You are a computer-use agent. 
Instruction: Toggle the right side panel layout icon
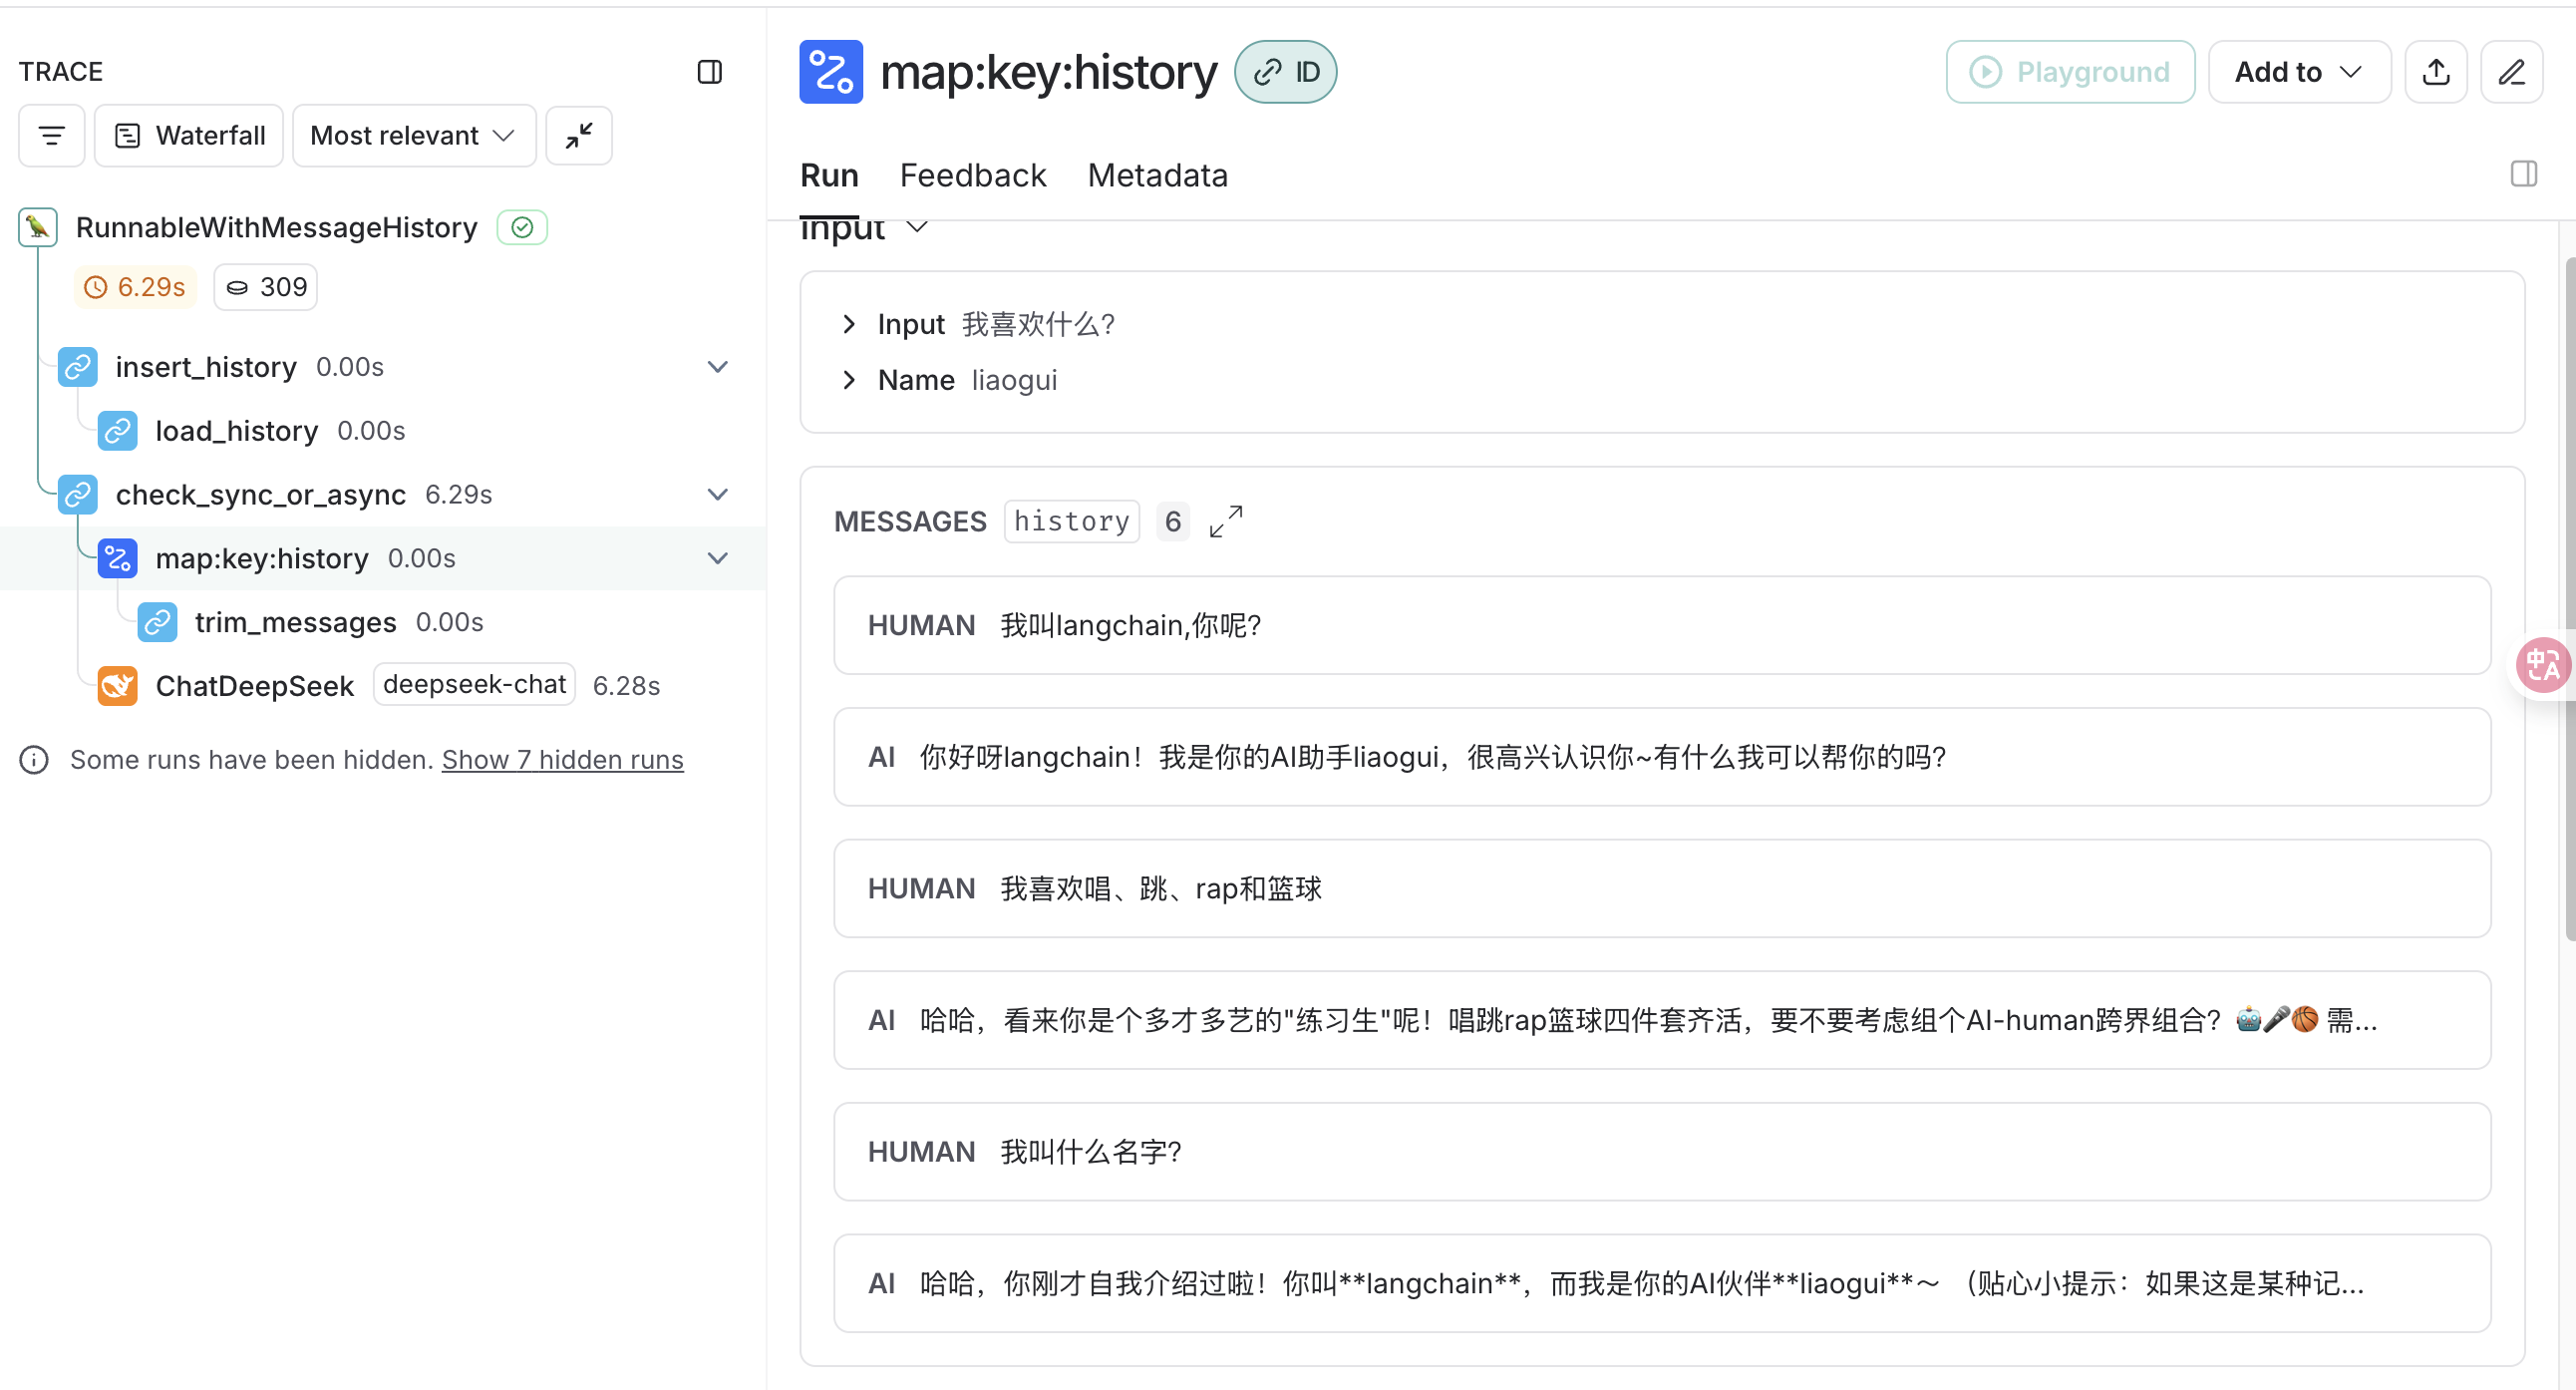(x=2523, y=174)
